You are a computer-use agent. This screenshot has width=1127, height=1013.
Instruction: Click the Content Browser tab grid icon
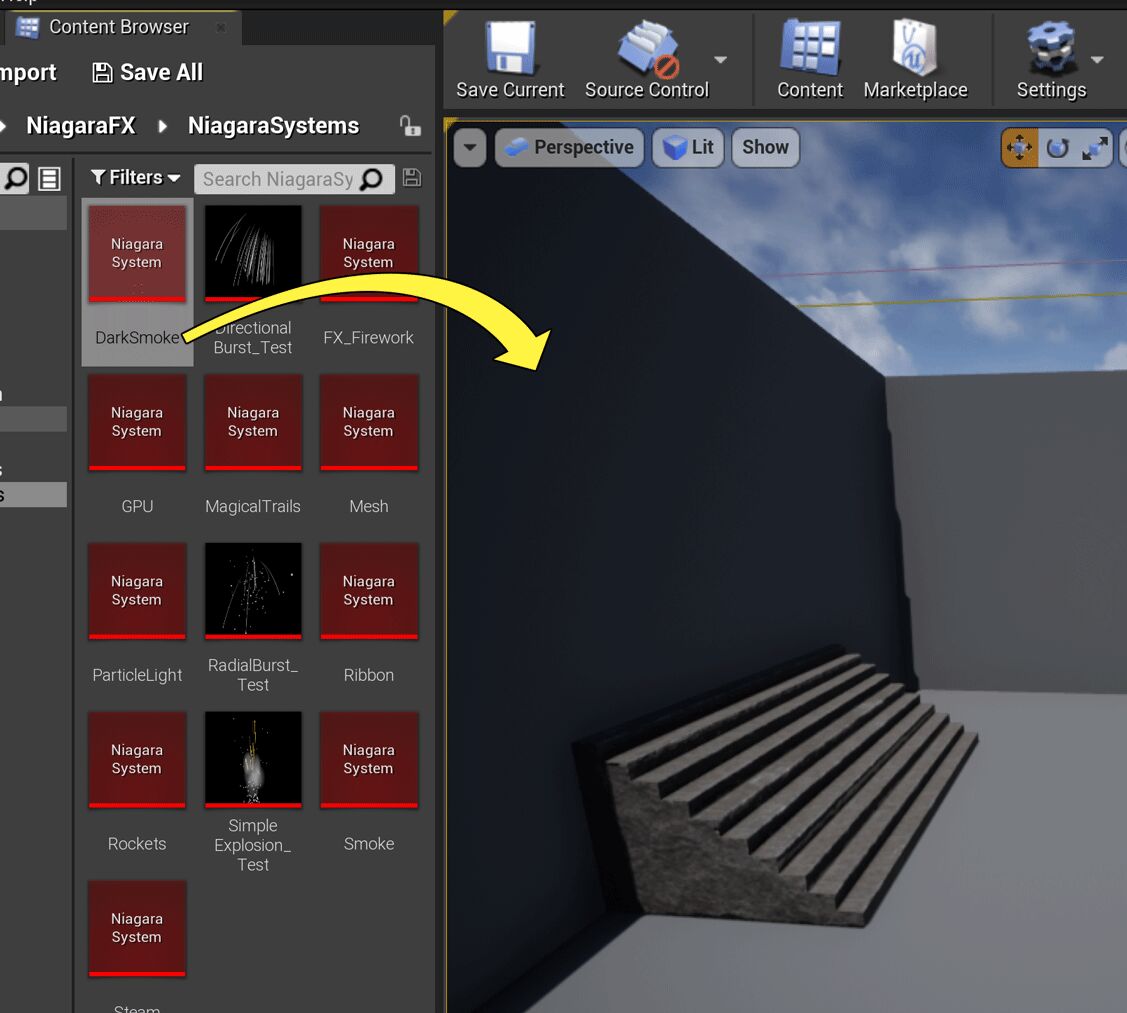27,27
